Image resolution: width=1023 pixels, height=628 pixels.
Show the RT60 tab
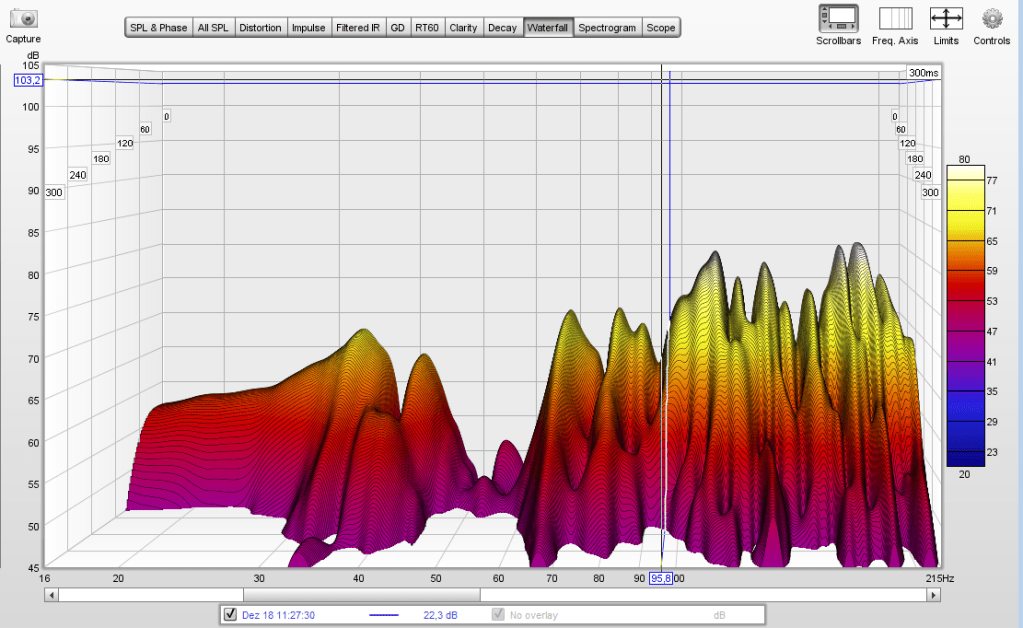point(427,28)
